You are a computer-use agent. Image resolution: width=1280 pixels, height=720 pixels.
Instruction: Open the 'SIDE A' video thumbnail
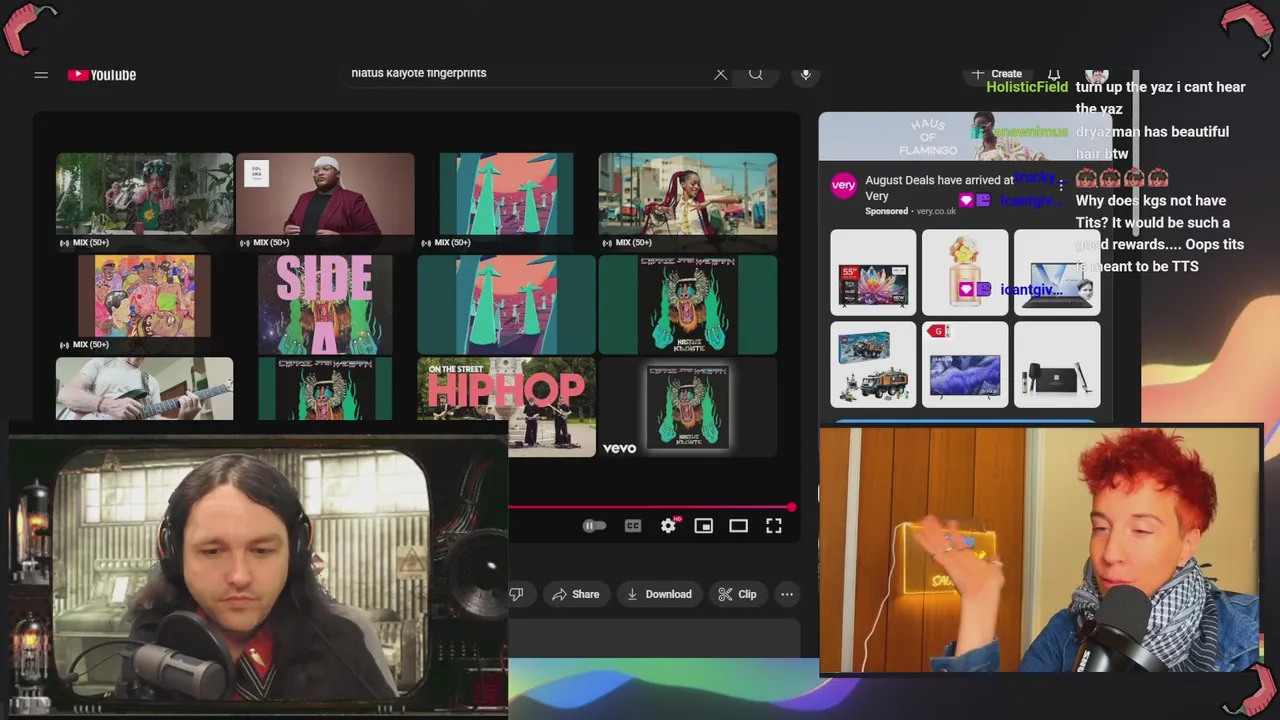click(x=325, y=304)
